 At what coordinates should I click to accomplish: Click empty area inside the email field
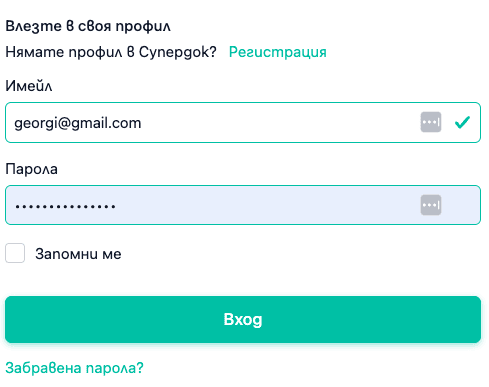click(280, 122)
